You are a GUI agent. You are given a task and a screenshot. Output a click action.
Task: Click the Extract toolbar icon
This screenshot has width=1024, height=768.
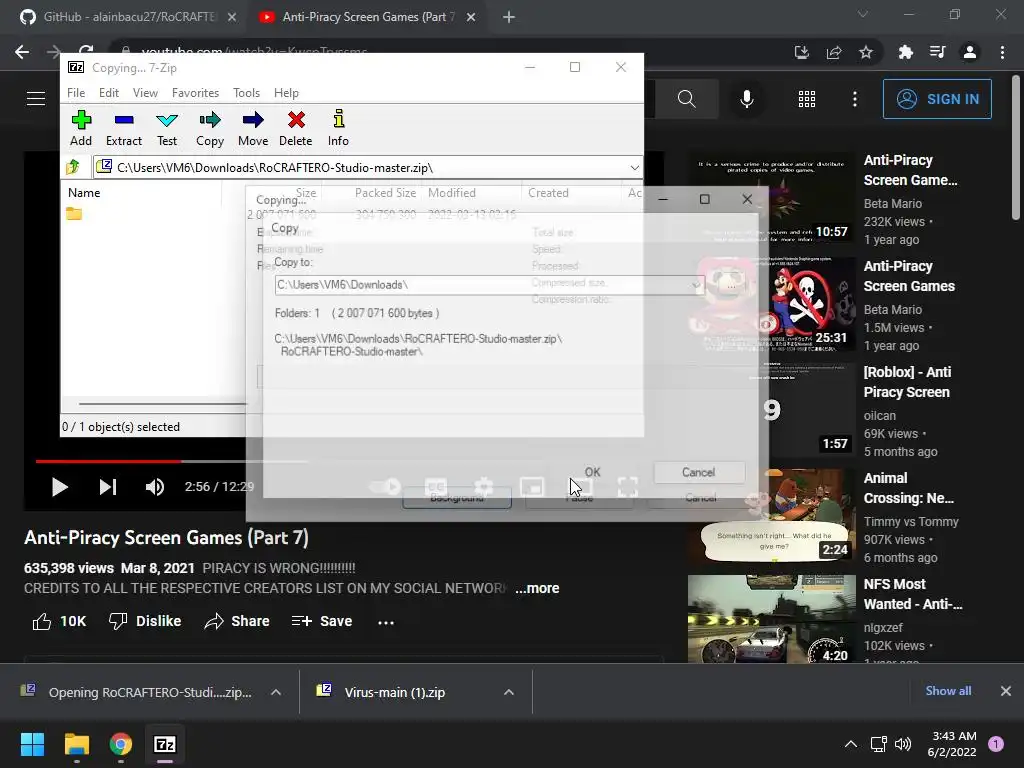(123, 128)
